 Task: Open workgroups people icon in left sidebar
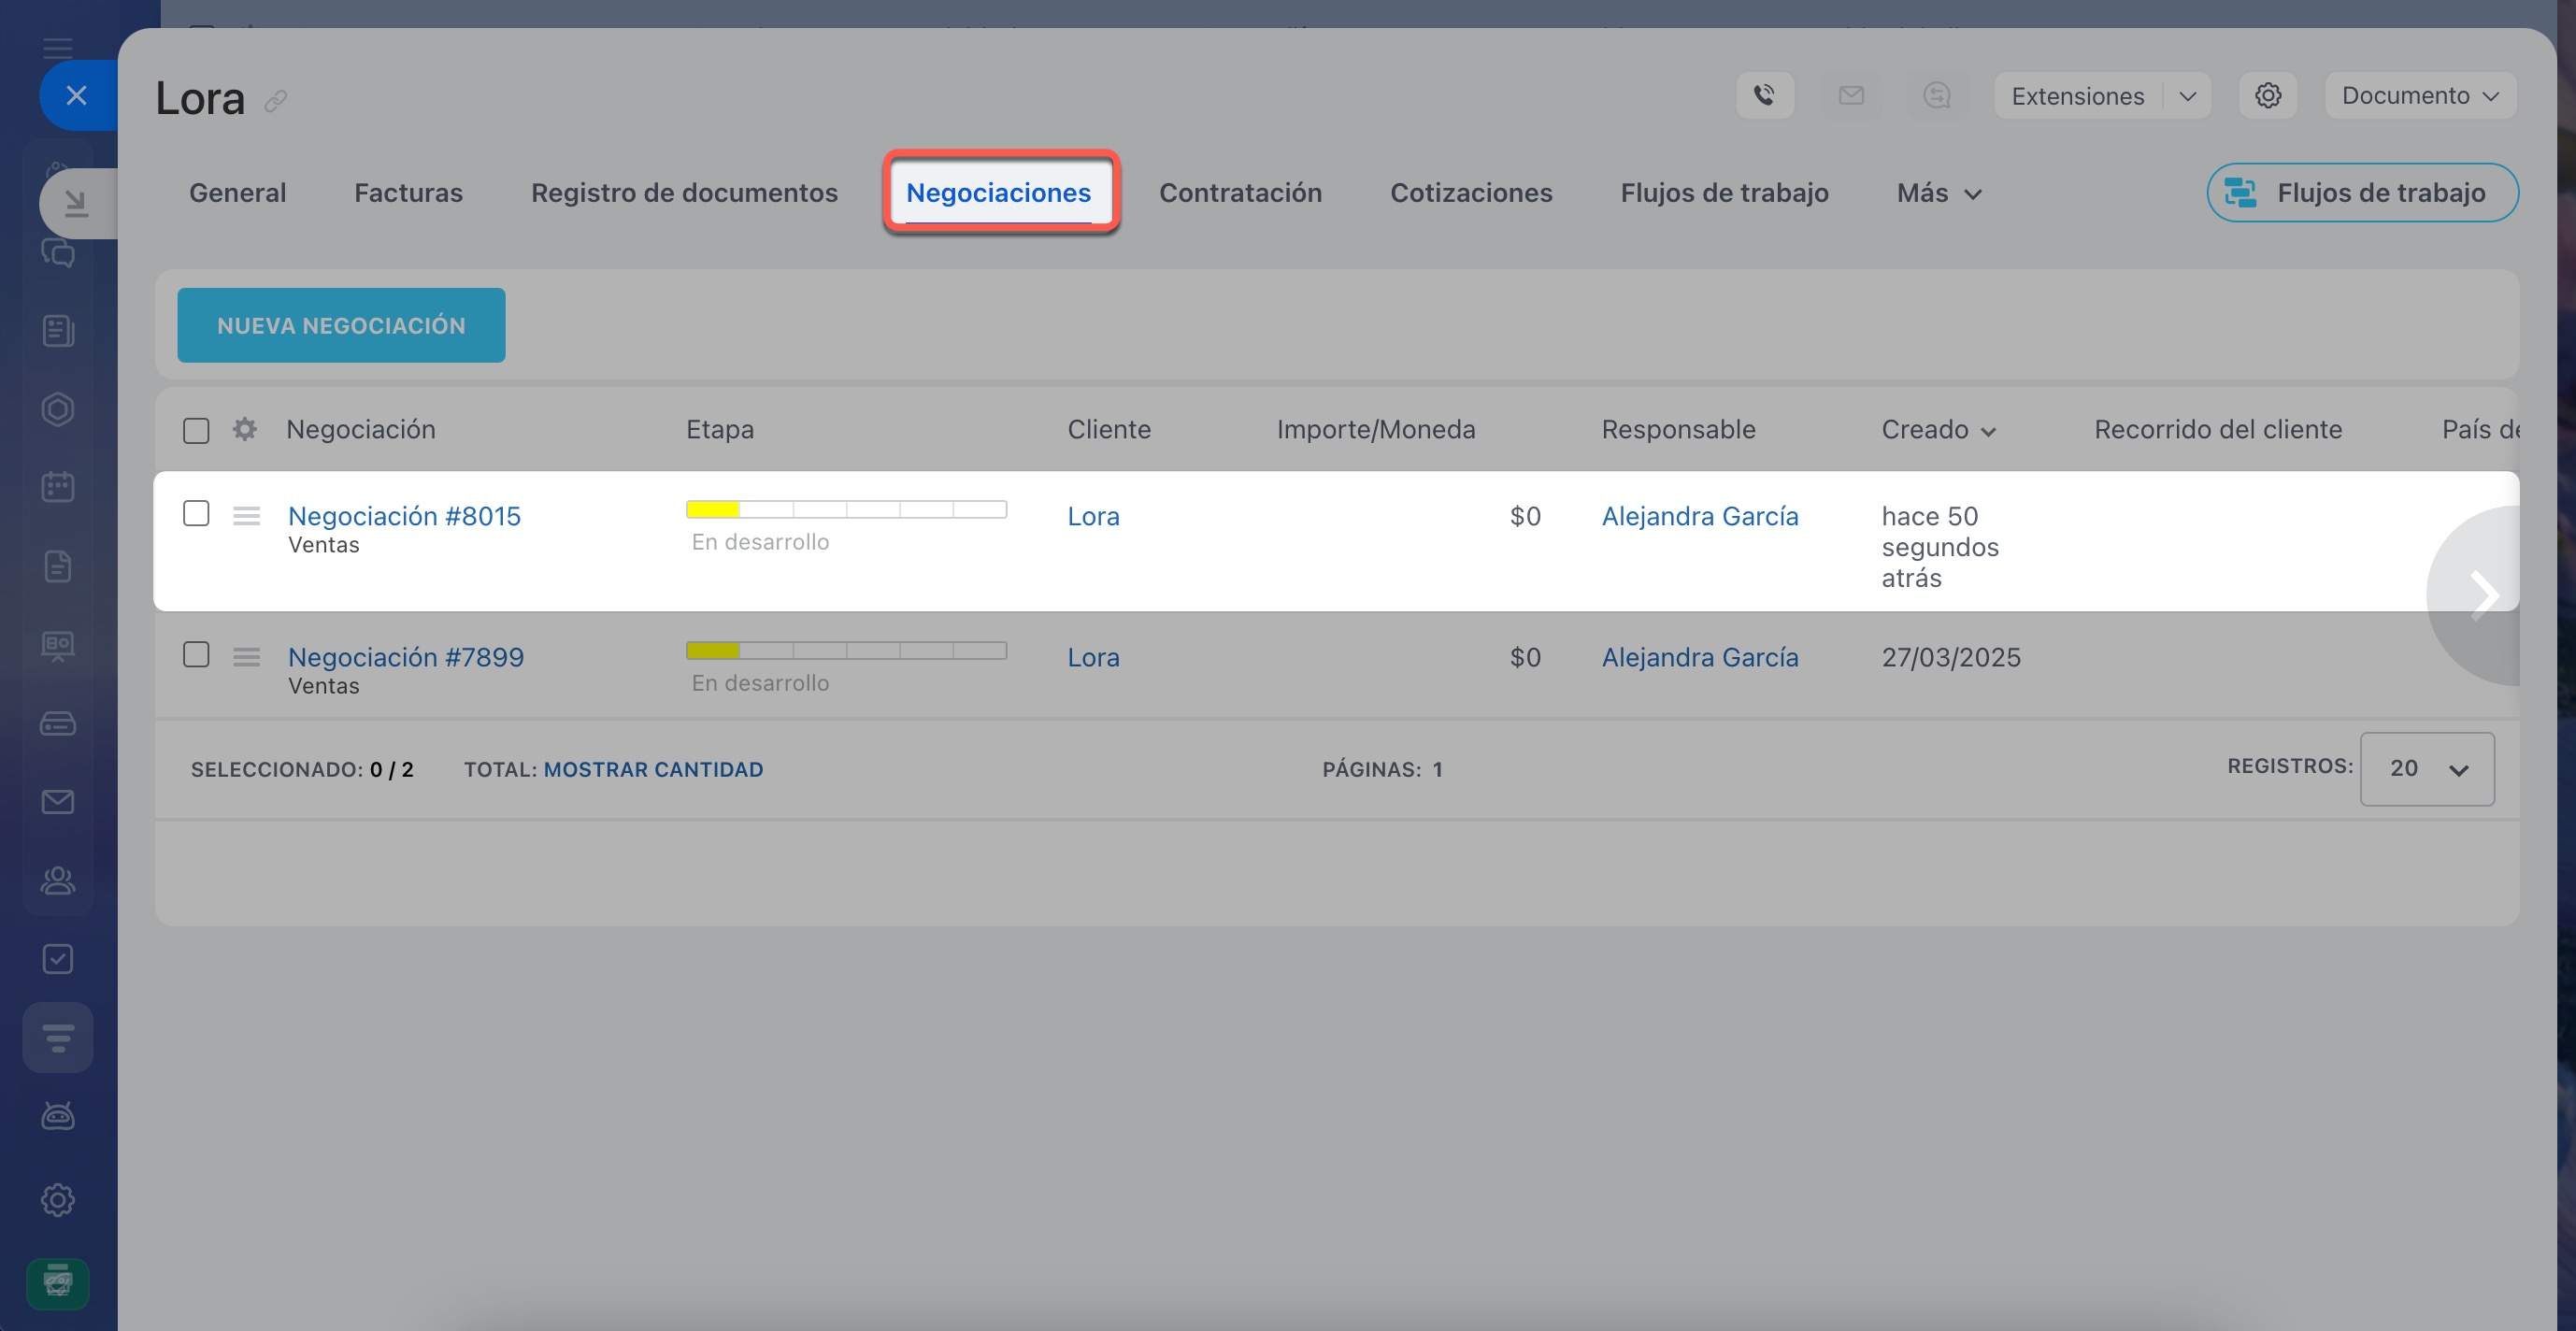coord(58,880)
